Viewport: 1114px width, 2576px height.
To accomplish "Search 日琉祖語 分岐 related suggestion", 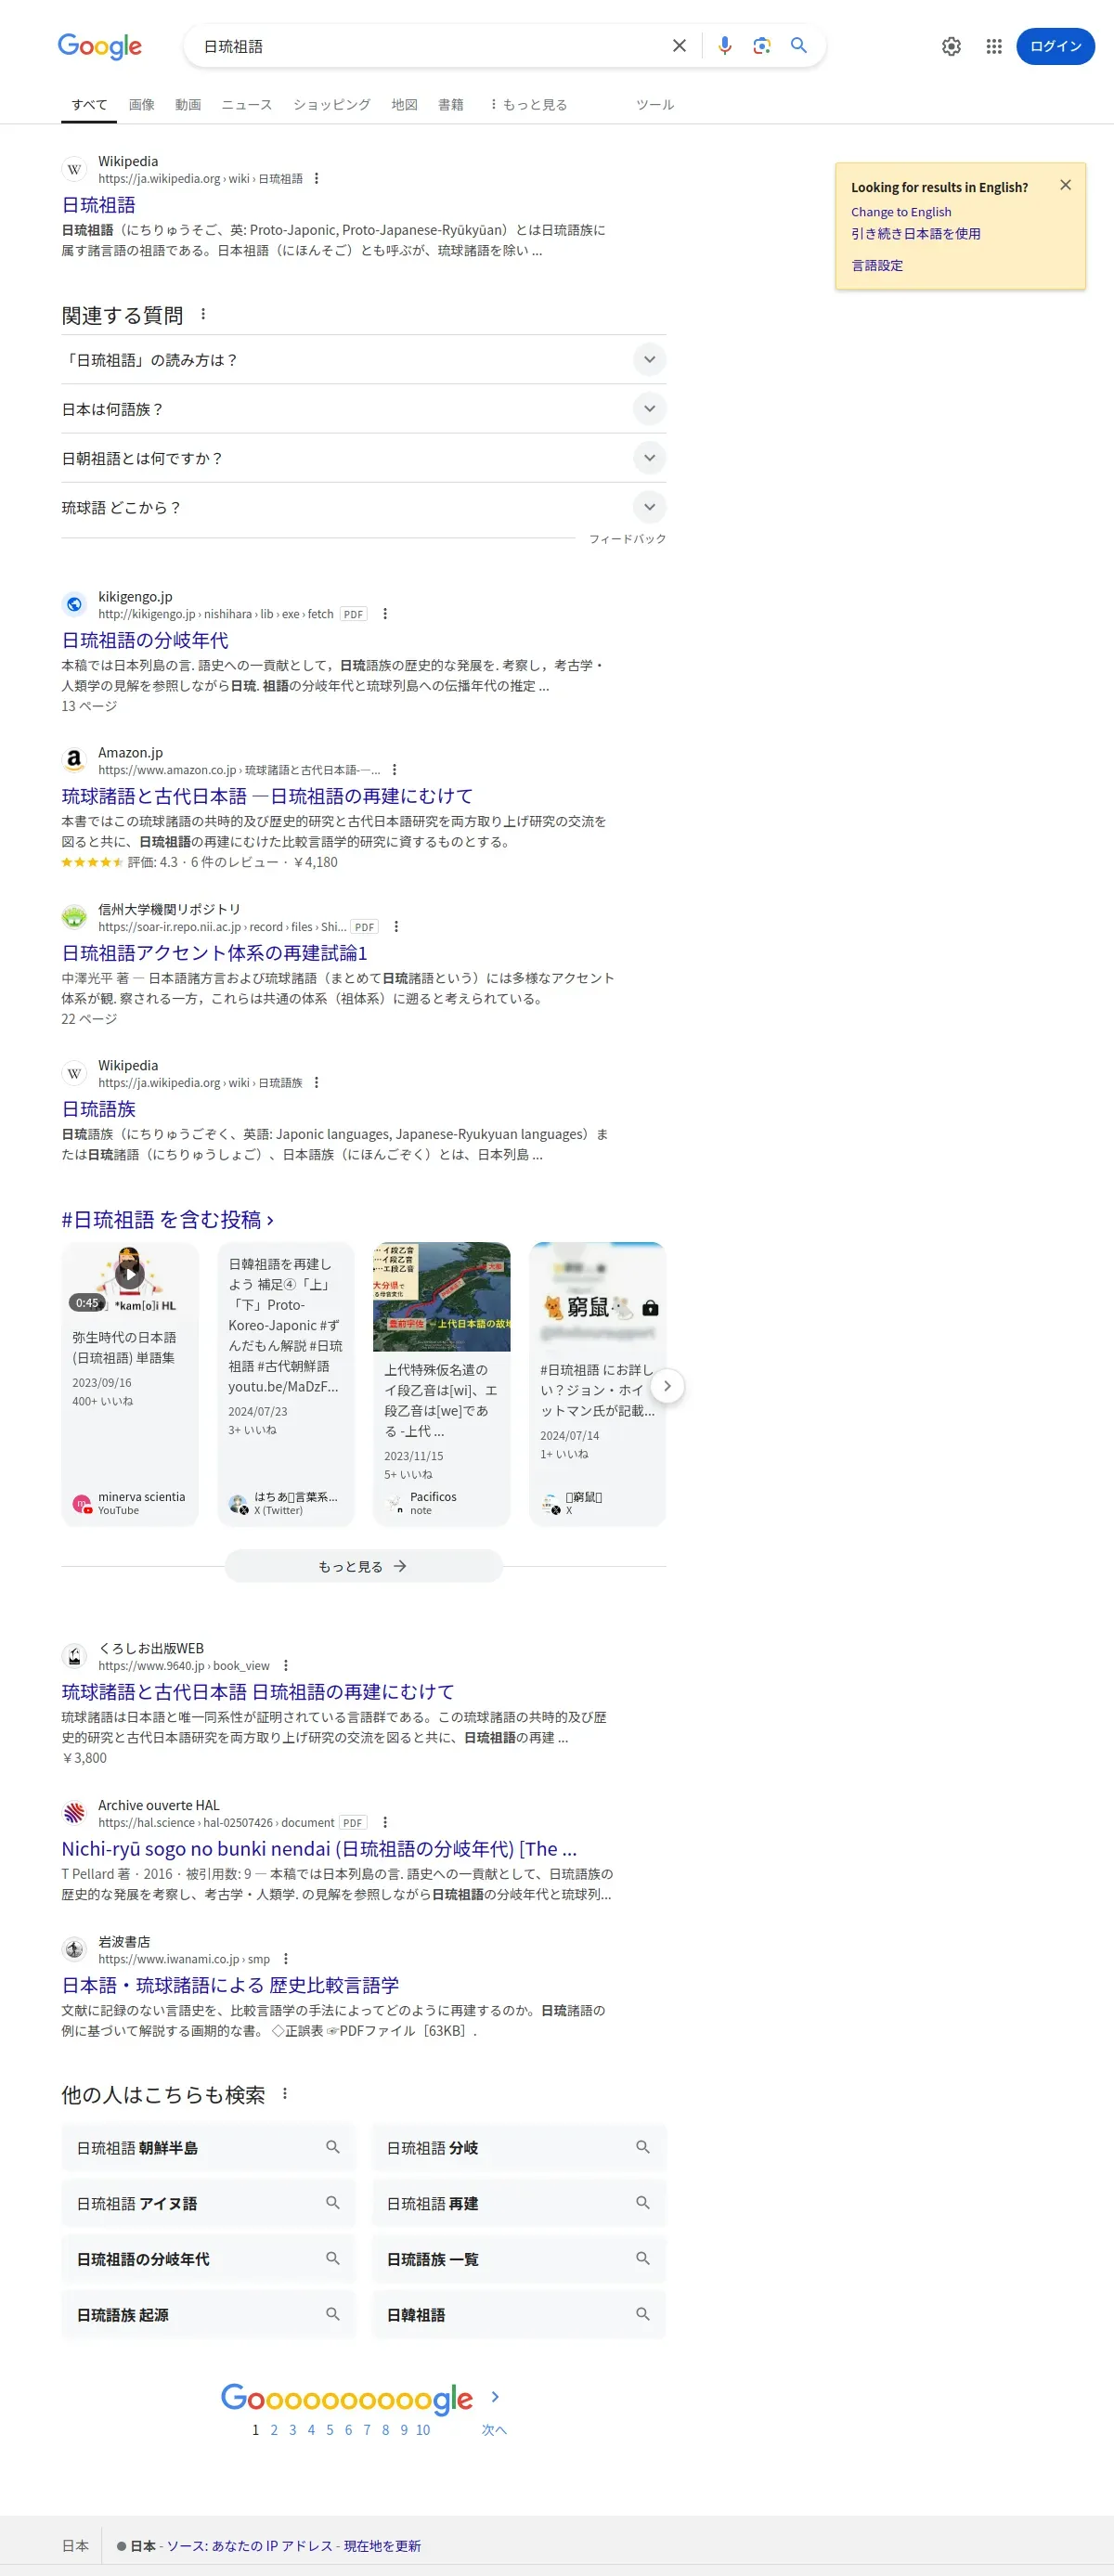I will pos(518,2147).
